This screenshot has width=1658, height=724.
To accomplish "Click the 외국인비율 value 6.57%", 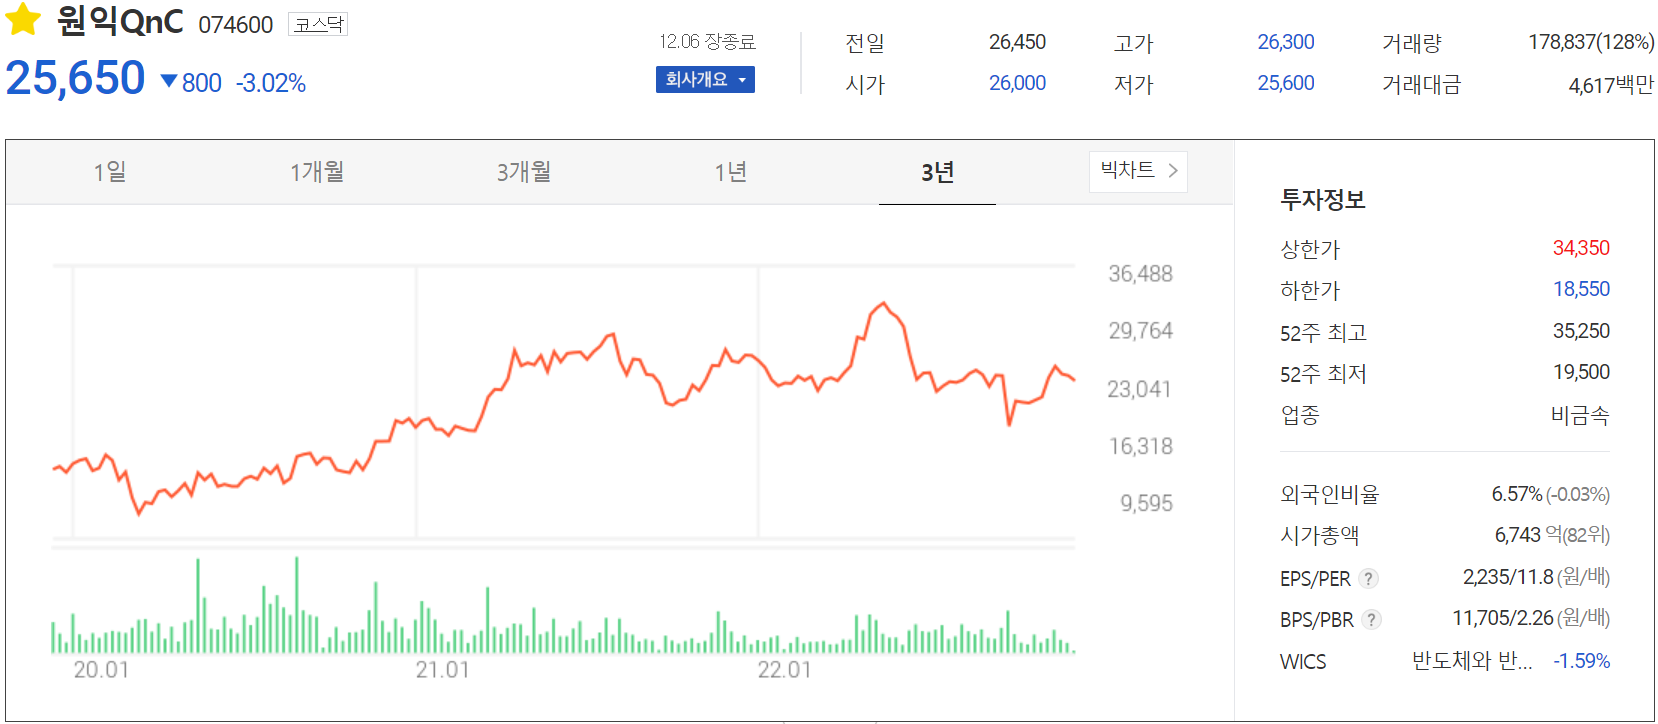I will 1517,494.
